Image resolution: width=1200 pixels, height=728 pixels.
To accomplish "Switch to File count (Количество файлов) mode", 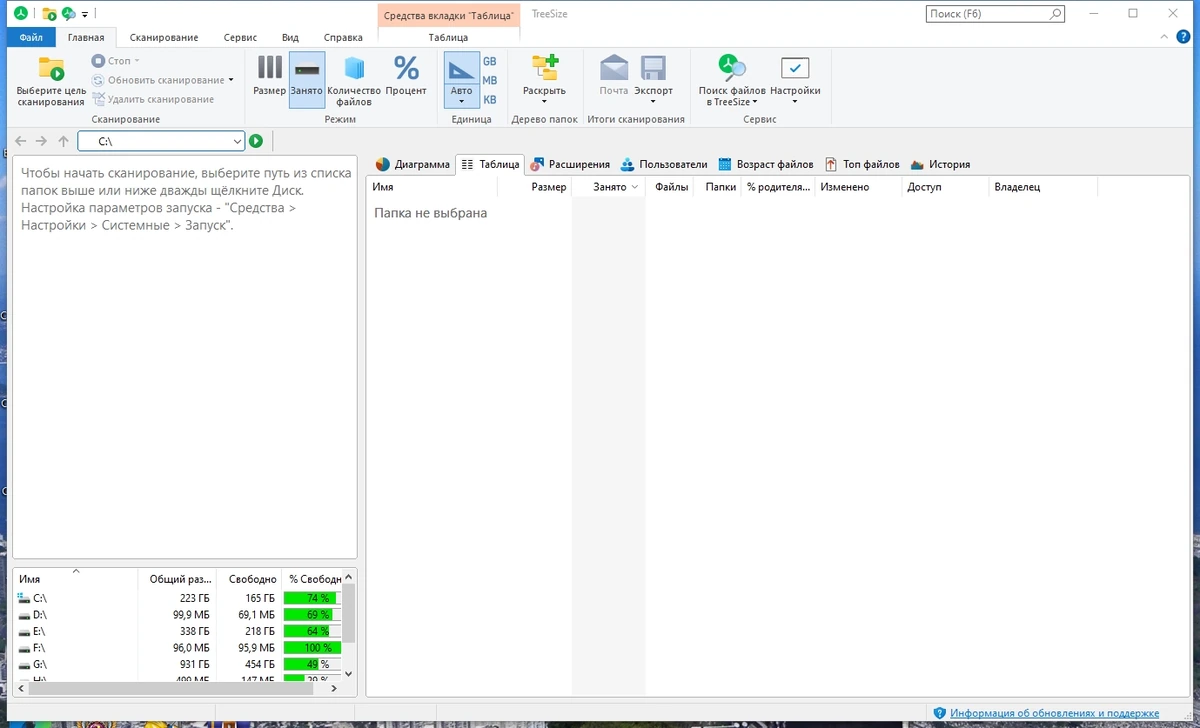I will (x=355, y=80).
